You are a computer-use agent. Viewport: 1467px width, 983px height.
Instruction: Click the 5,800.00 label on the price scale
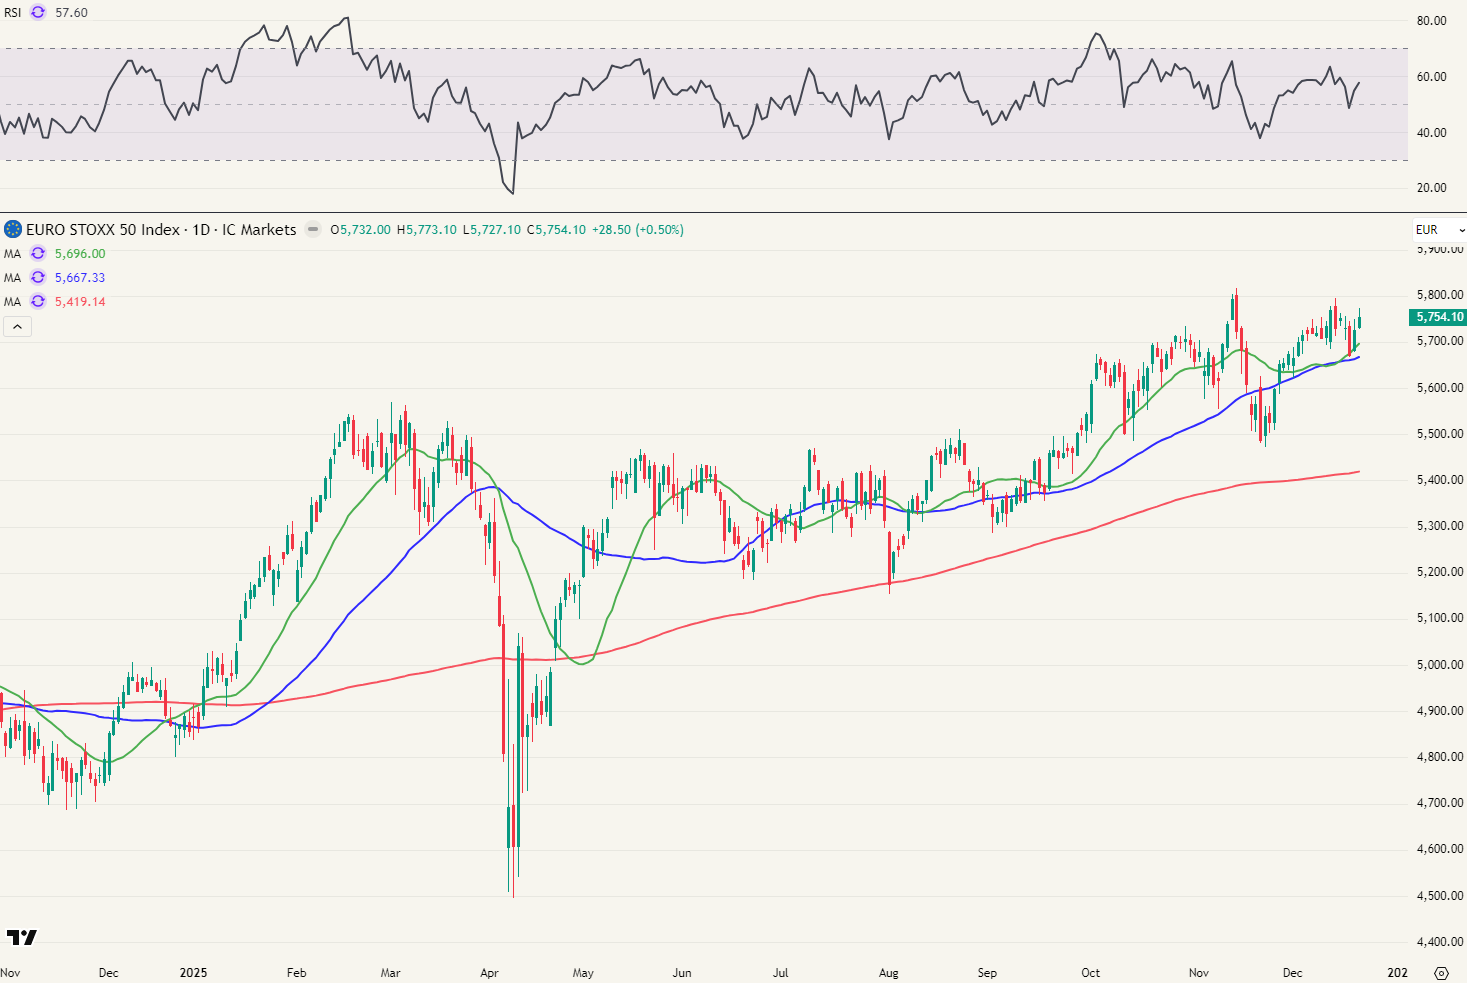[1438, 294]
